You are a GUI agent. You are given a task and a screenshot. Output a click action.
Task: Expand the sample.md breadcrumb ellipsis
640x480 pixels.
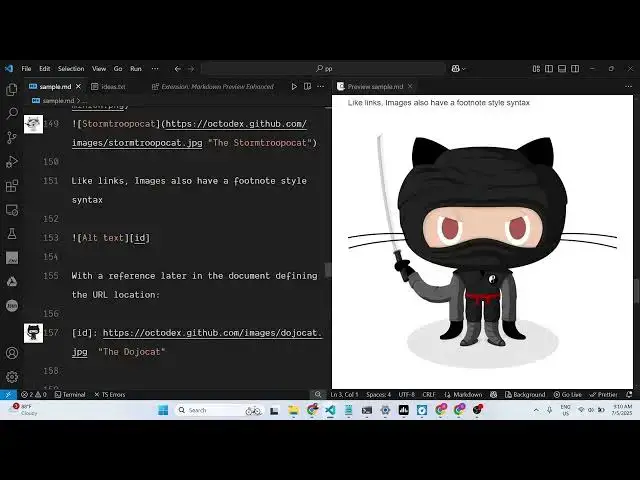coord(84,100)
